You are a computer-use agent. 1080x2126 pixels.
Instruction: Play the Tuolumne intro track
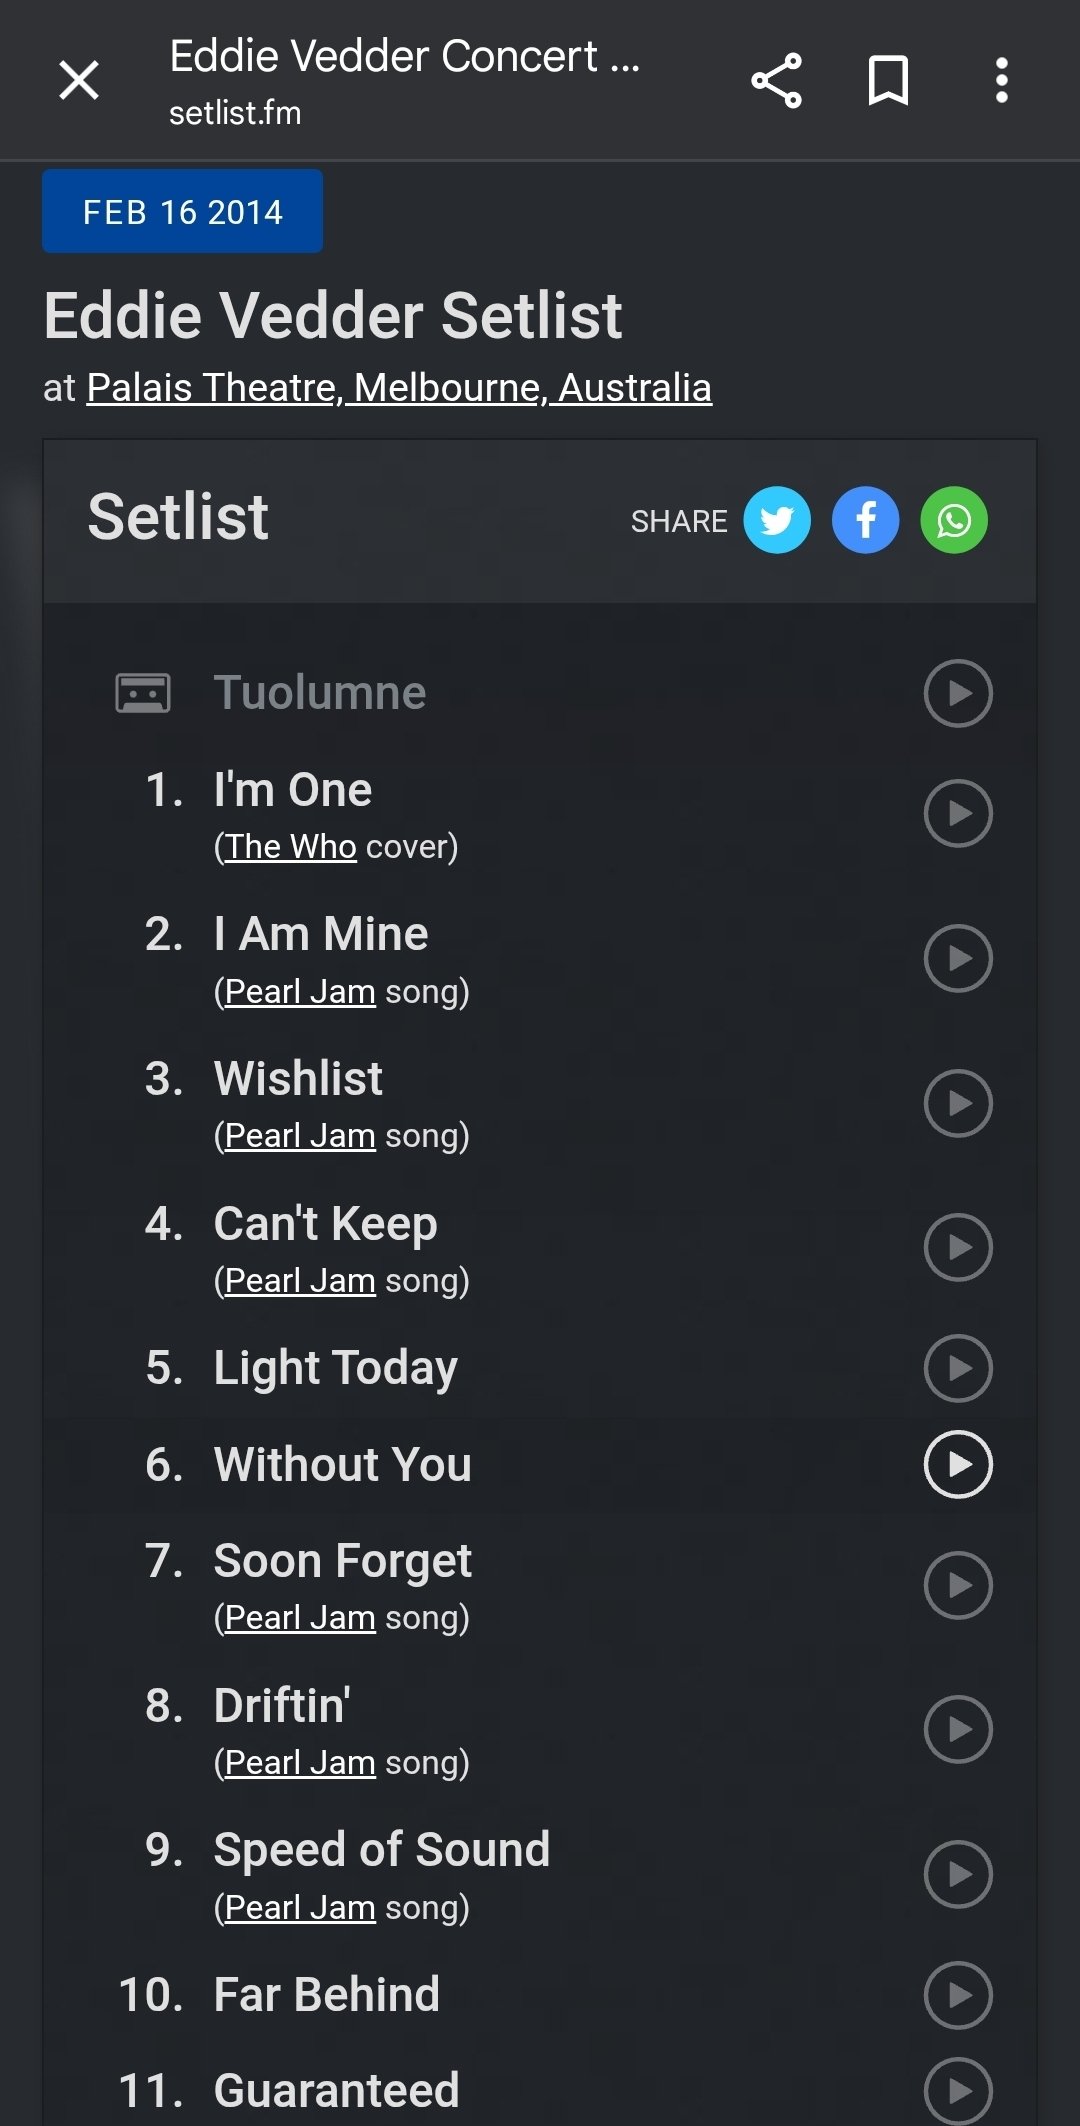pyautogui.click(x=958, y=693)
